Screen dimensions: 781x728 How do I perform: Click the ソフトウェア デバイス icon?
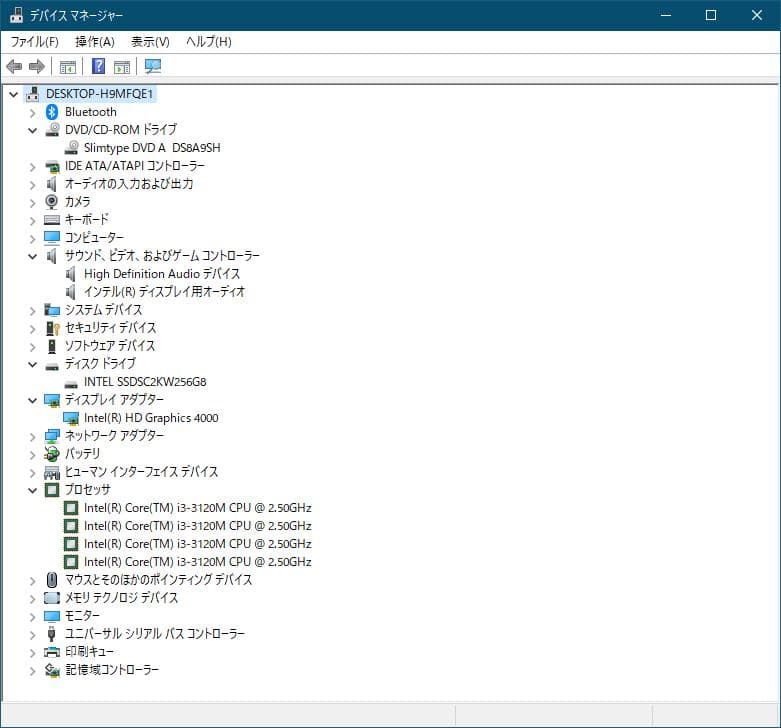[52, 346]
